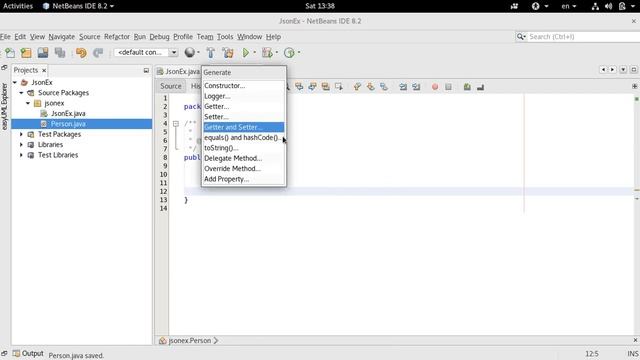Open the default config combo box
640x360 pixels.
pos(146,52)
